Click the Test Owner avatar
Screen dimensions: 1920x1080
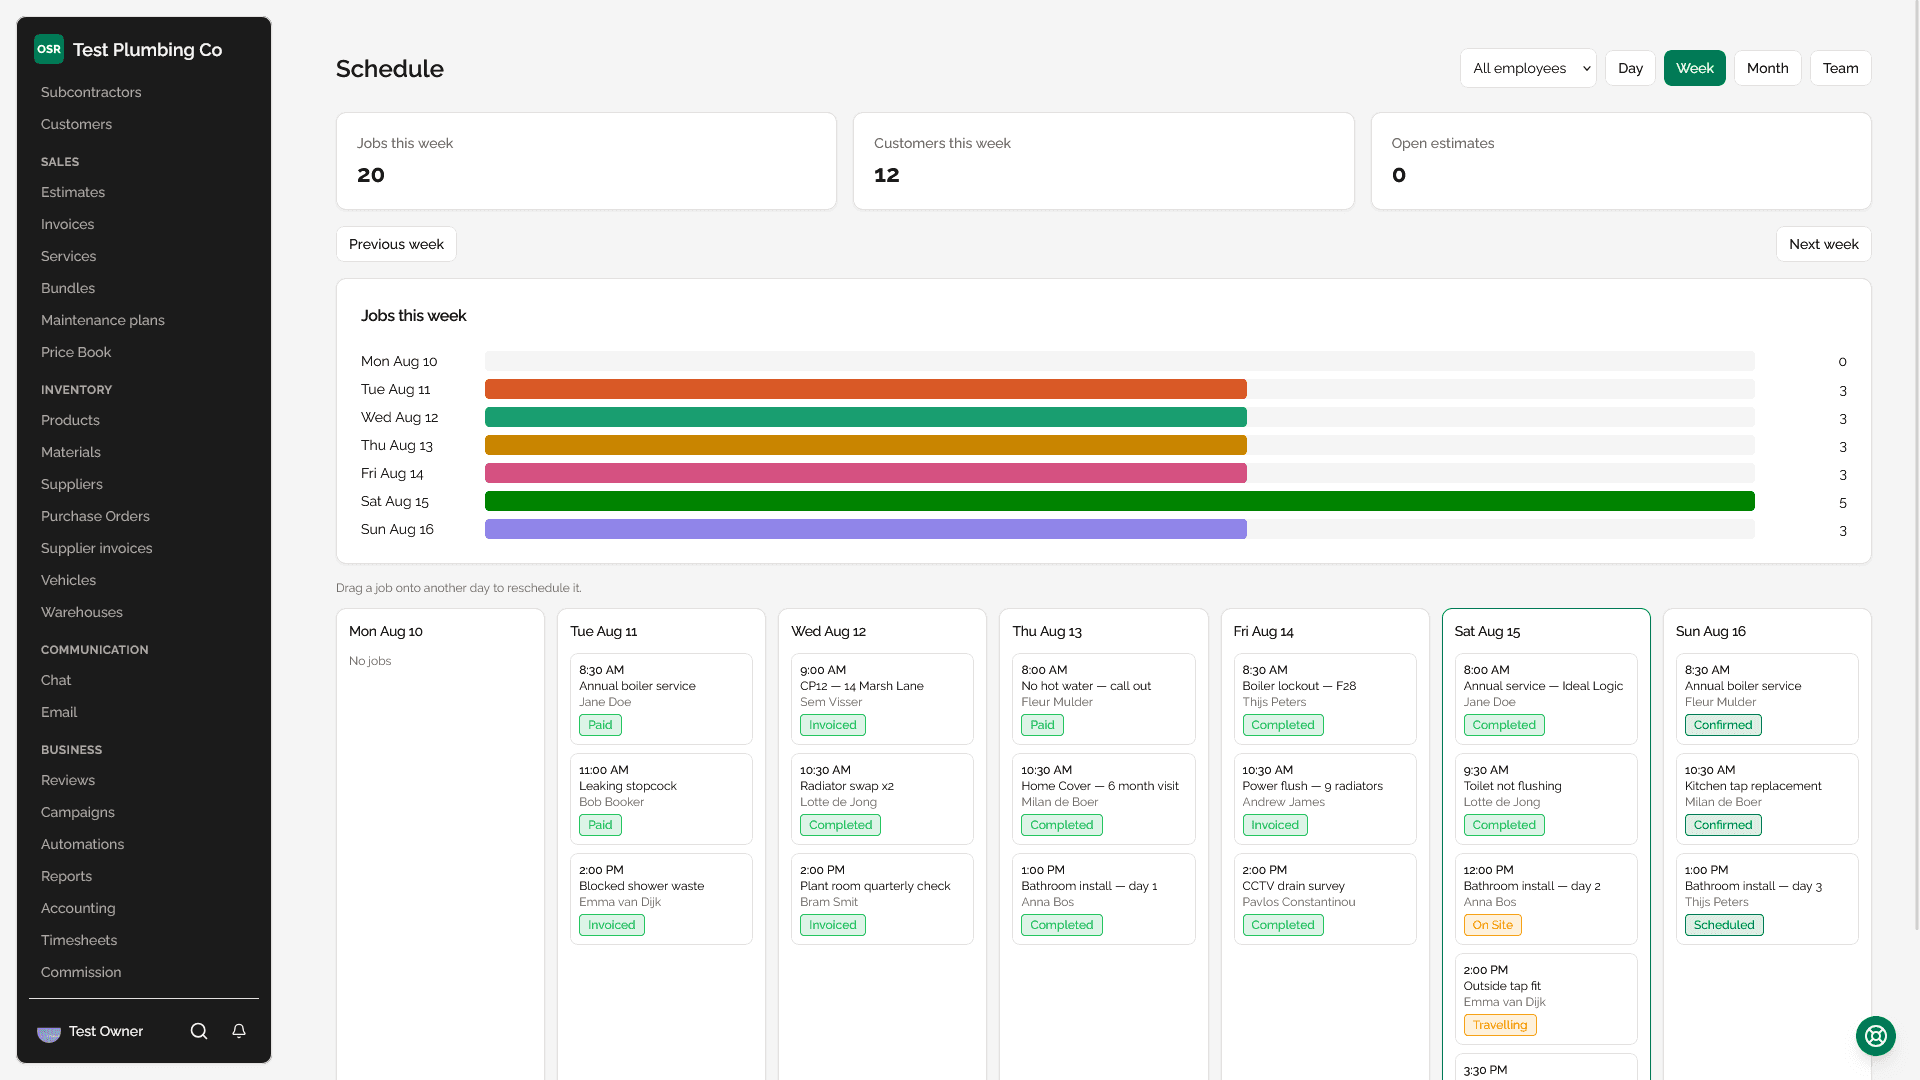49,1032
